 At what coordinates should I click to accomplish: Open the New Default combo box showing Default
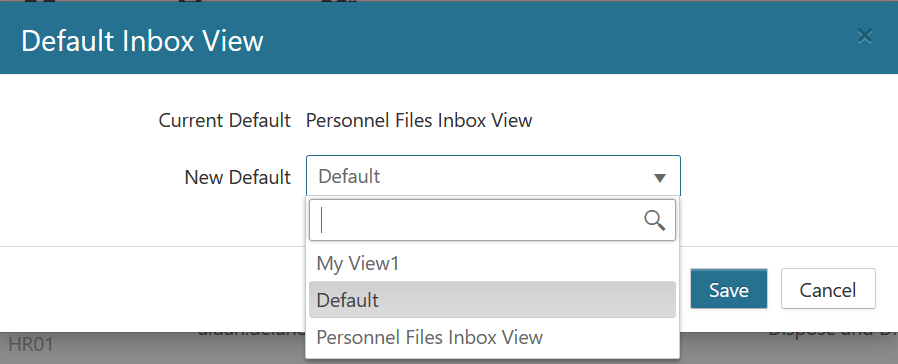click(493, 176)
